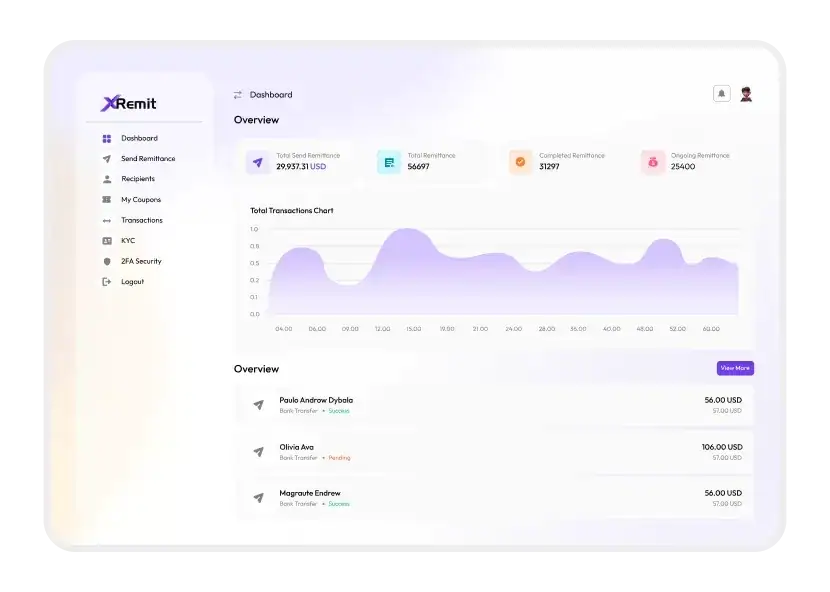The height and width of the screenshot is (592, 830).
Task: Select My Coupons in sidebar
Action: pyautogui.click(x=140, y=200)
